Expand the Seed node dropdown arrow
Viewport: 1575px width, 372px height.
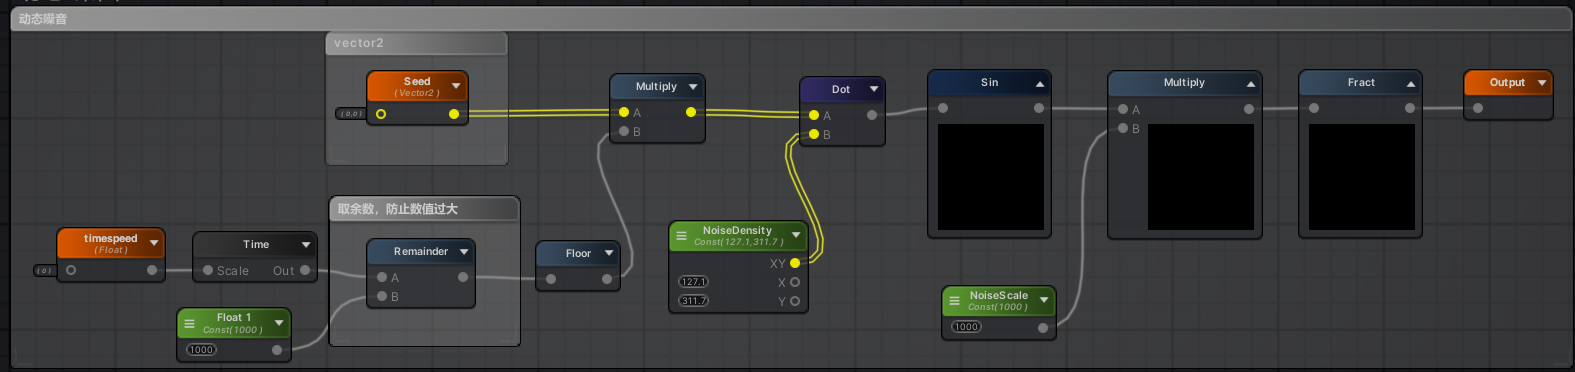tap(456, 86)
